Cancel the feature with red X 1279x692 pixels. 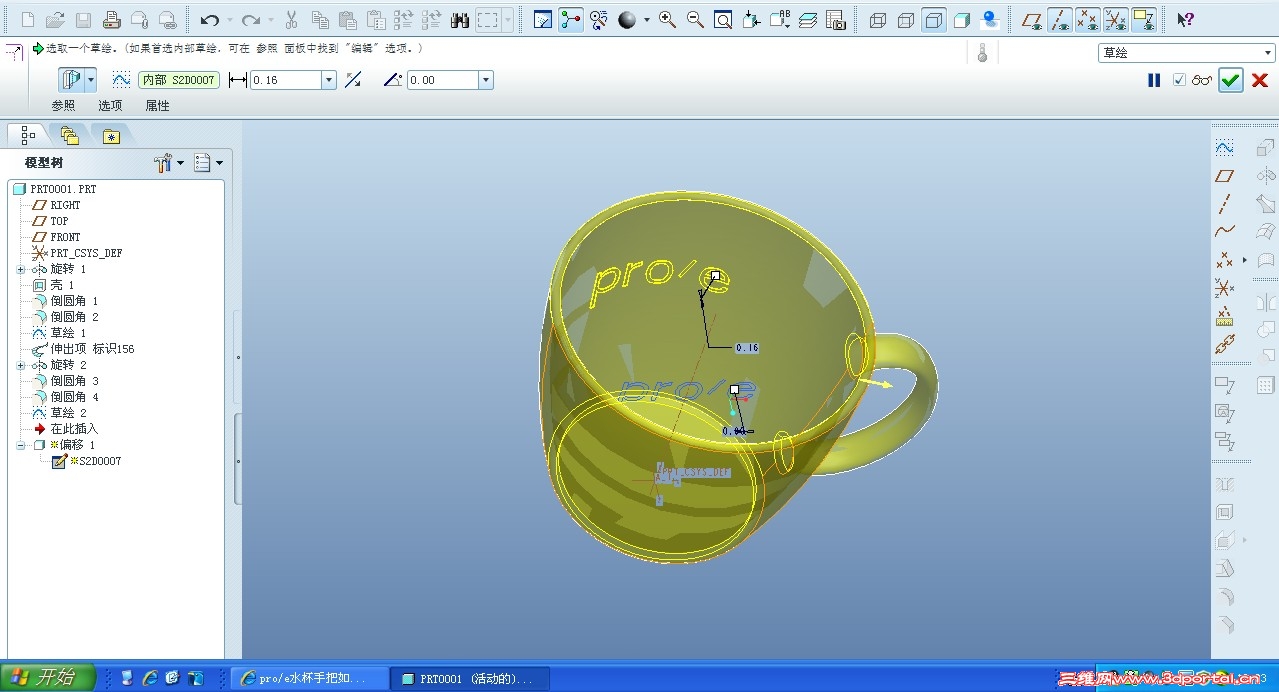click(1260, 80)
